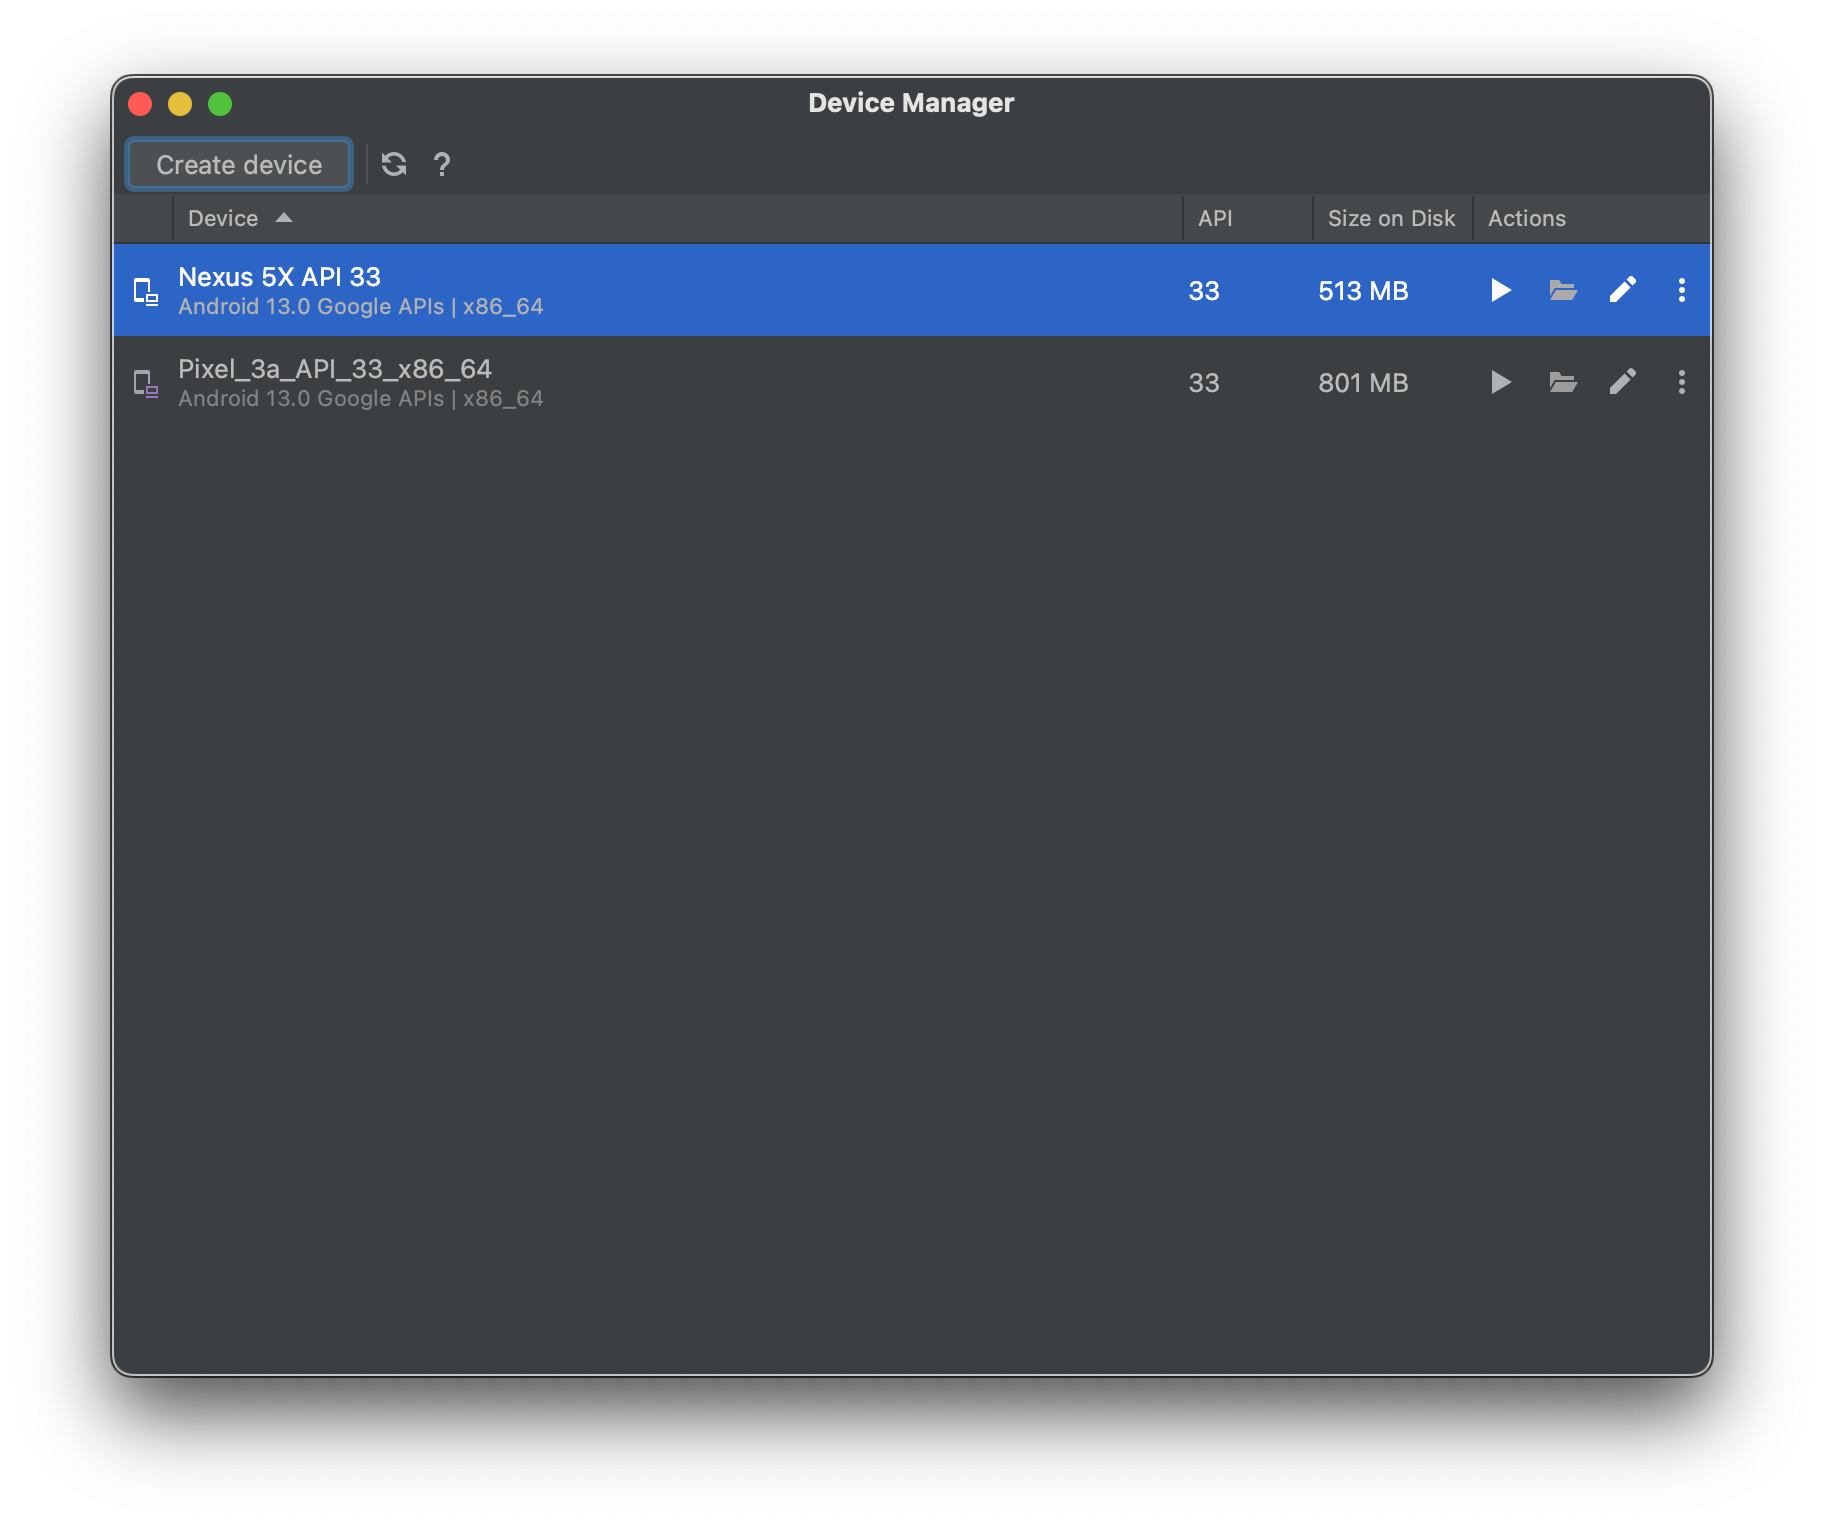Sort by Size on Disk header
The width and height of the screenshot is (1824, 1524).
tap(1390, 219)
